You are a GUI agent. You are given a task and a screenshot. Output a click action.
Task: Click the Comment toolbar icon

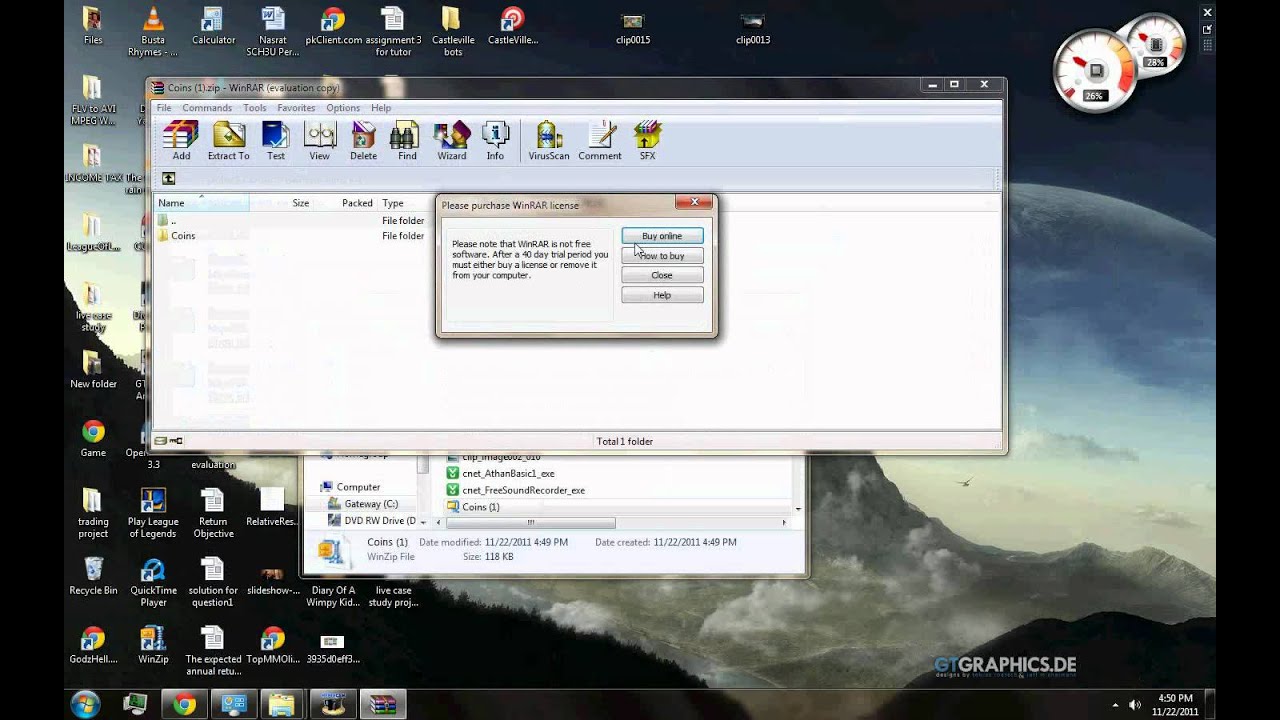tap(600, 140)
